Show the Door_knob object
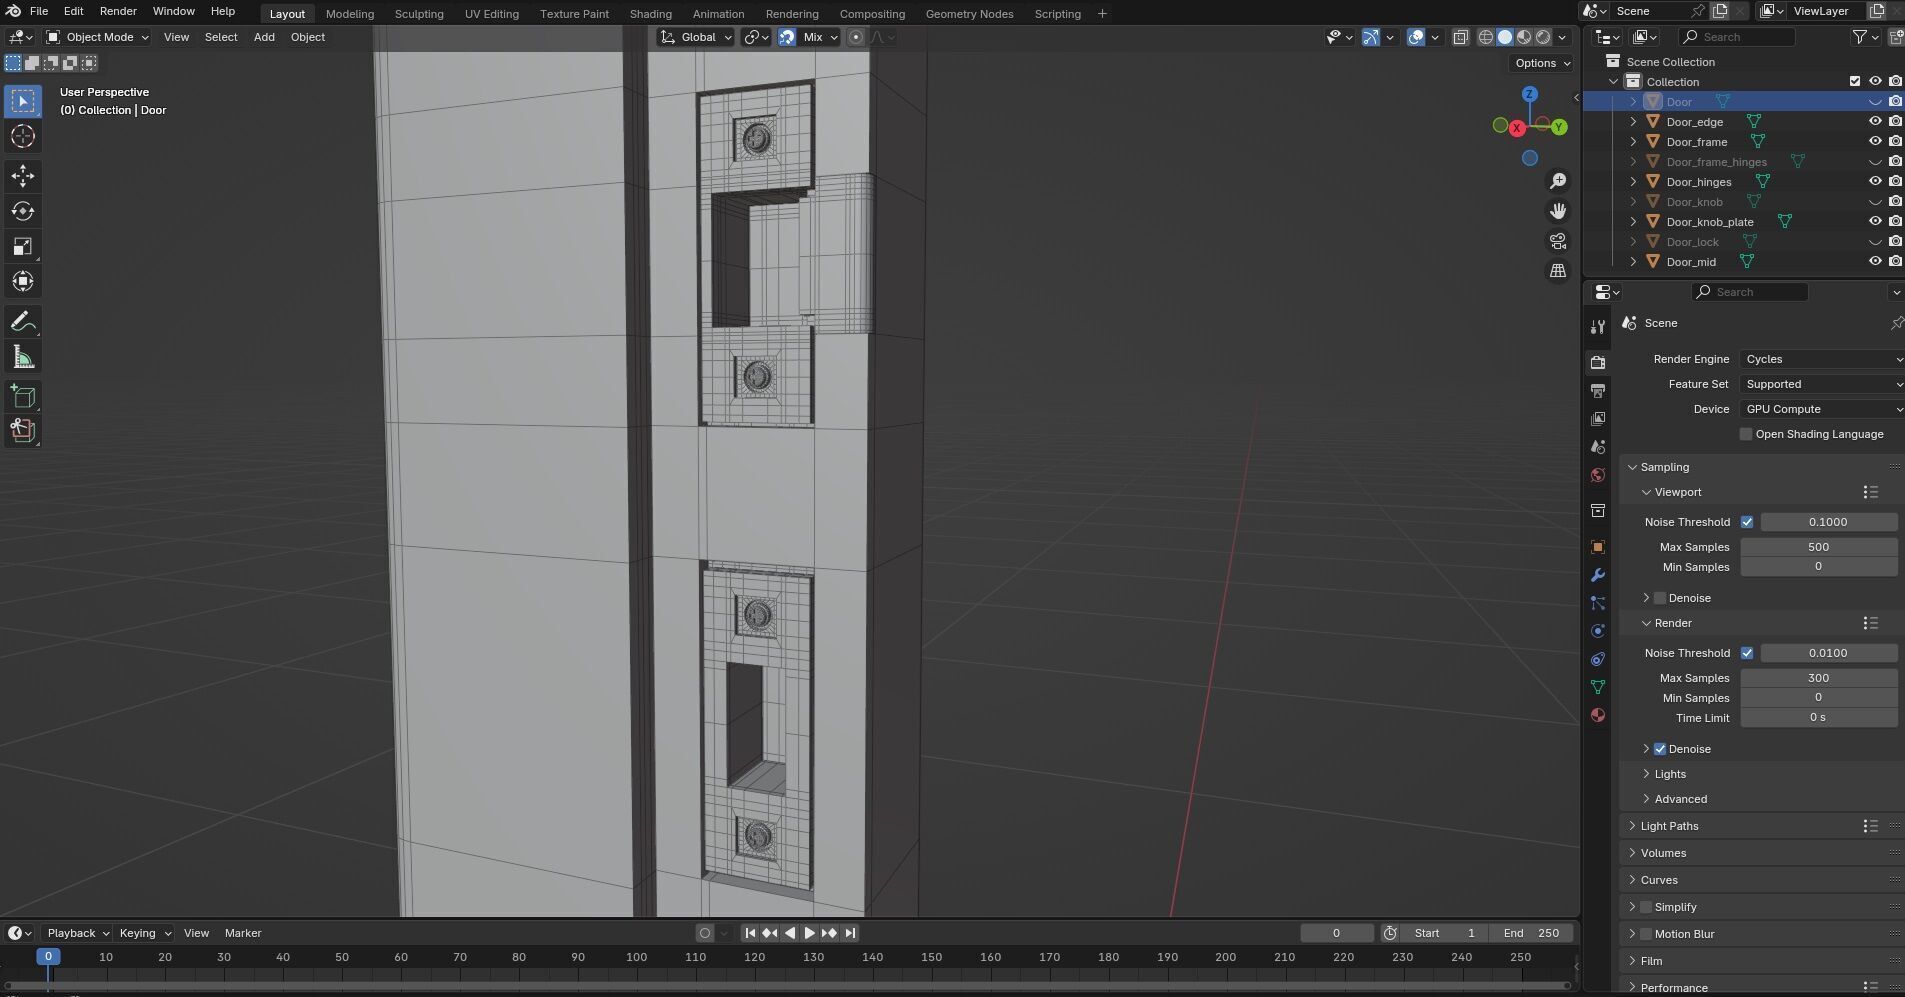 [1875, 201]
